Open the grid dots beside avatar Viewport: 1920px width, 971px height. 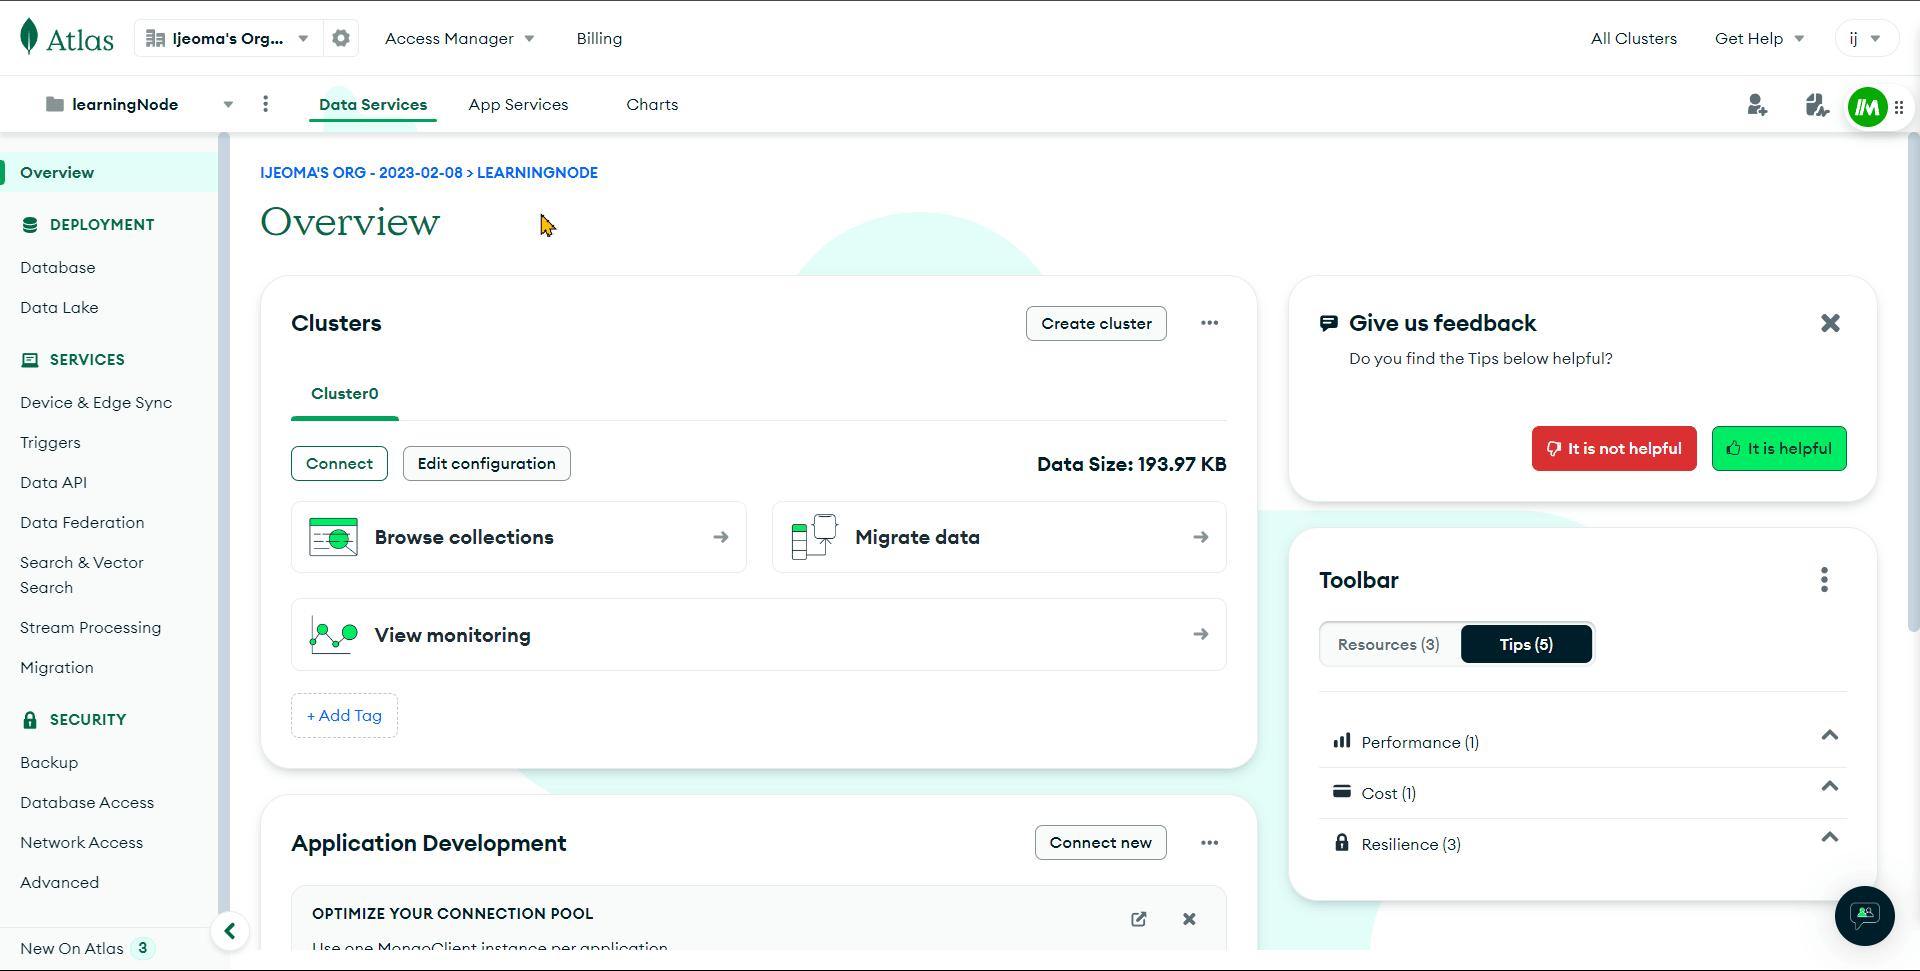point(1899,107)
